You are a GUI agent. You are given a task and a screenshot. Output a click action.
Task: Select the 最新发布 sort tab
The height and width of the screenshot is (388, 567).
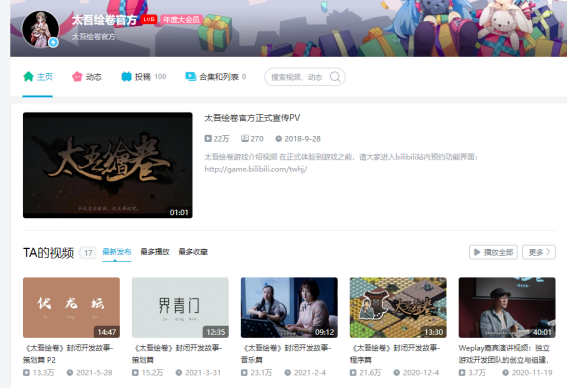pos(116,252)
